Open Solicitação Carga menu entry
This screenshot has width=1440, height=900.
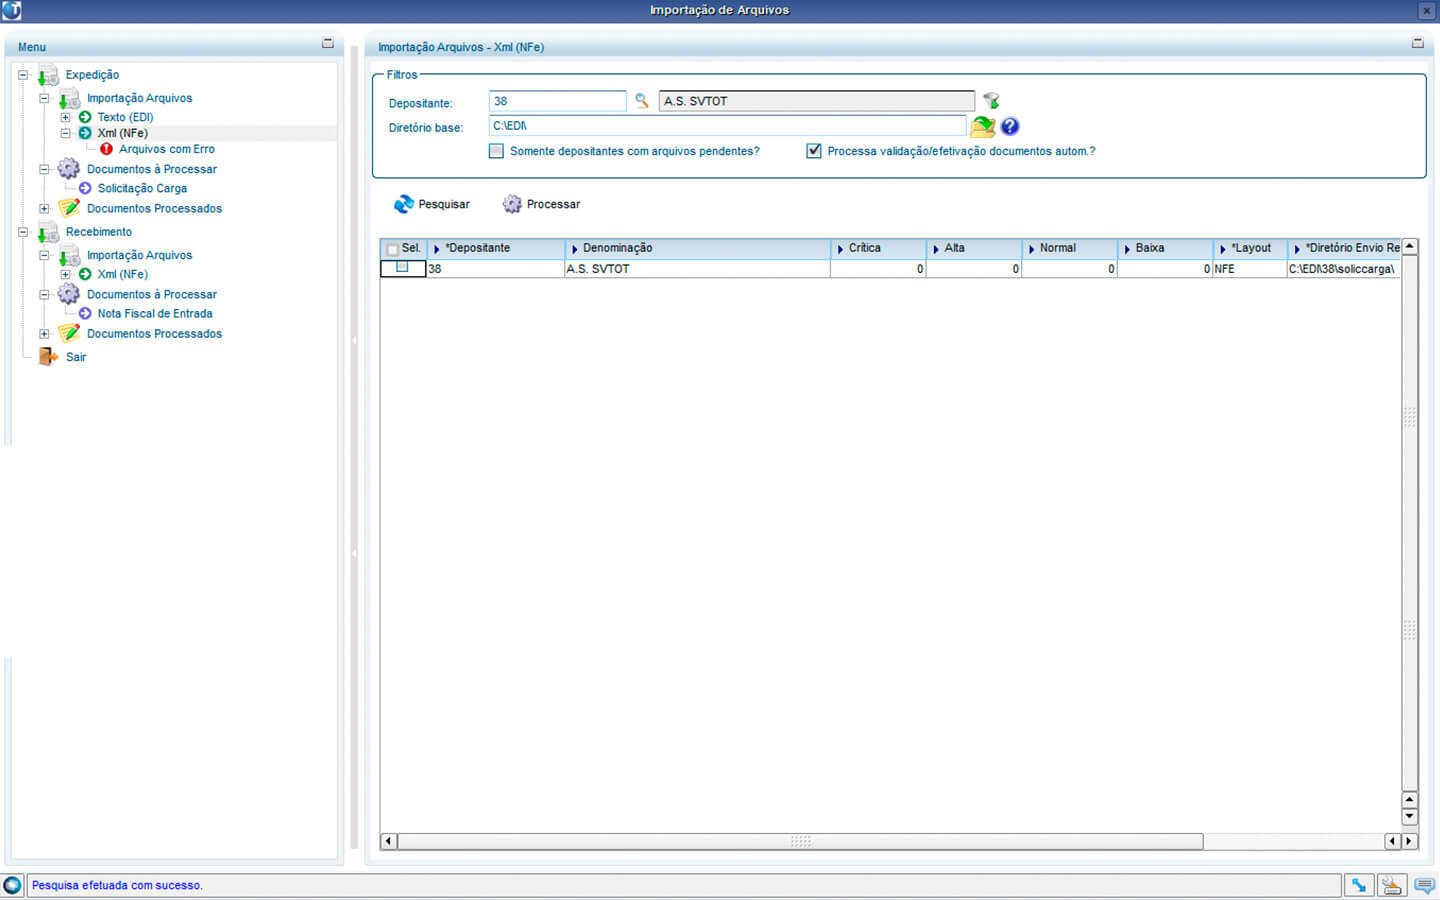142,188
